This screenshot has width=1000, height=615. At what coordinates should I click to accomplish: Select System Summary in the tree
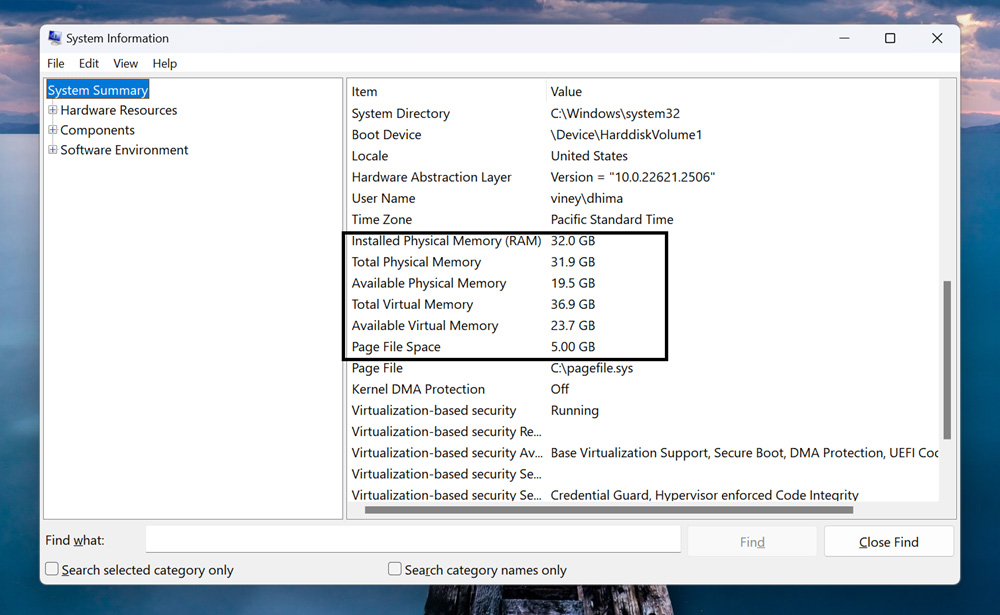[x=98, y=90]
